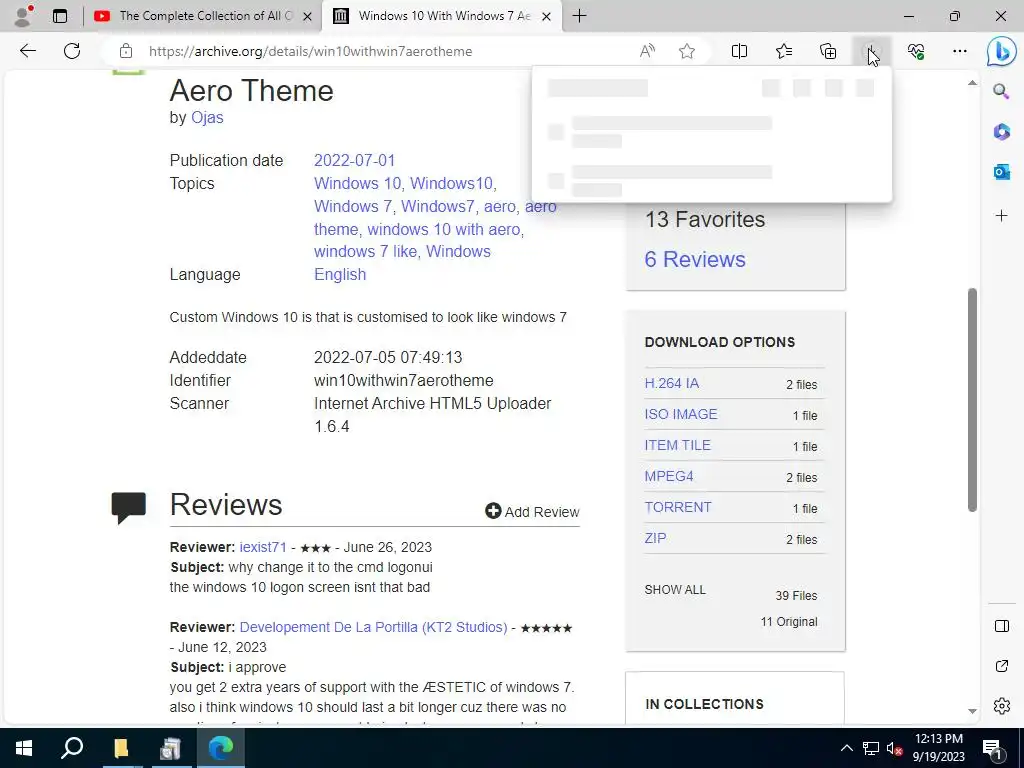Open the Edge profile avatar
The width and height of the screenshot is (1024, 768).
[24, 16]
